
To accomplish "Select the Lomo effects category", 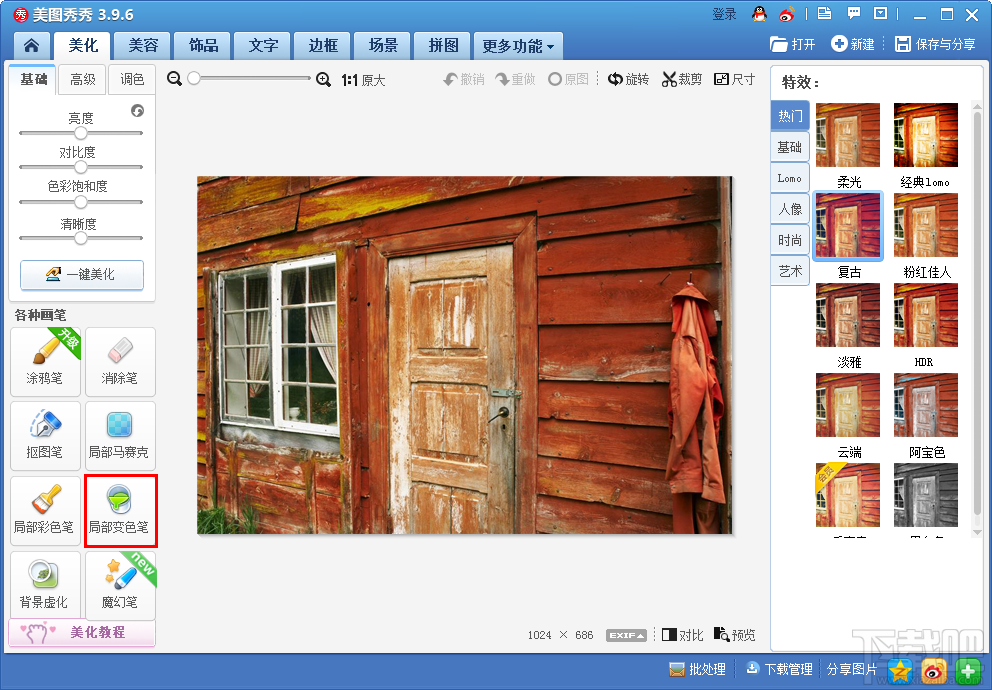I will pos(790,178).
